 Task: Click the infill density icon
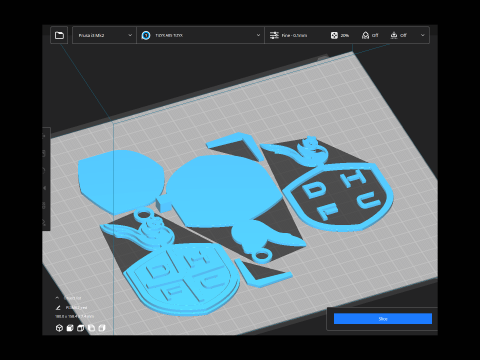tap(334, 35)
